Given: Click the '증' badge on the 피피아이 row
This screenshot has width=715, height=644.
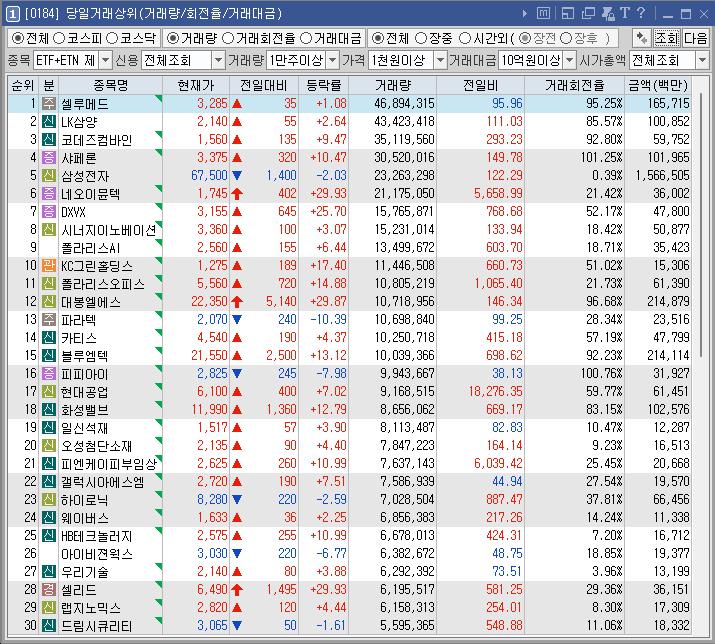Looking at the screenshot, I should tap(49, 374).
